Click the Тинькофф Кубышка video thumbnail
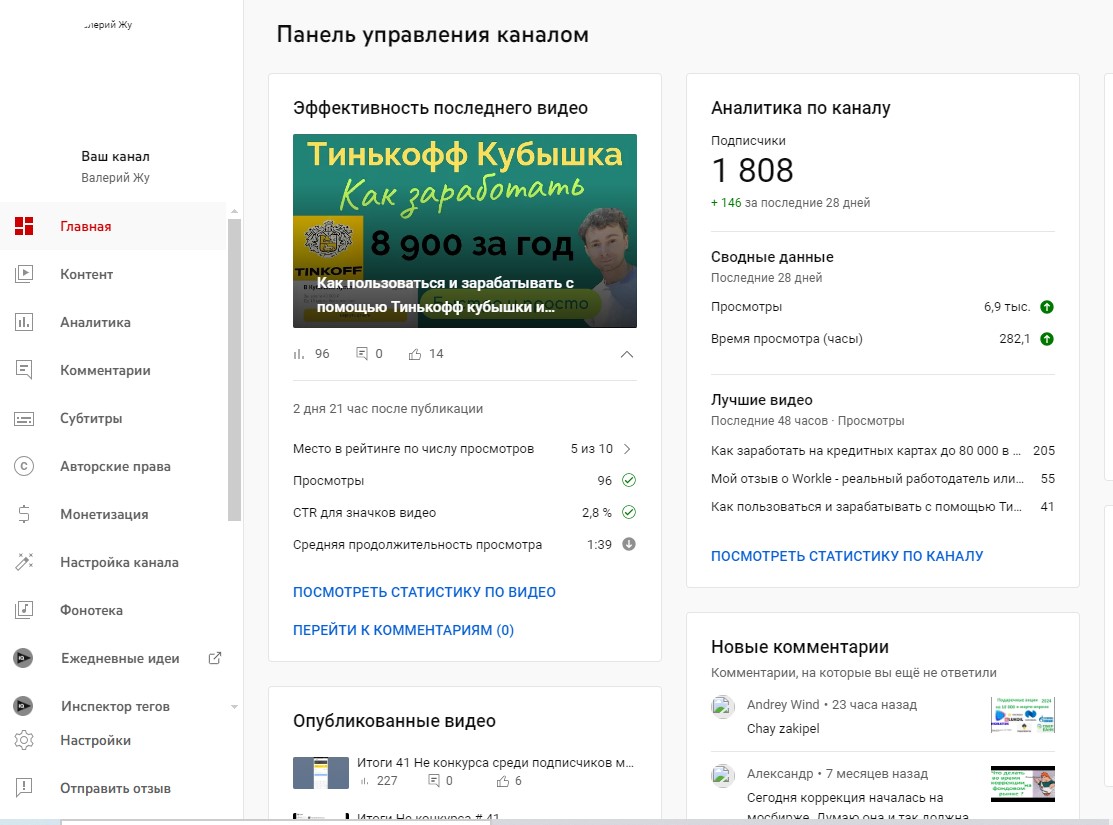The width and height of the screenshot is (1113, 825). (465, 231)
